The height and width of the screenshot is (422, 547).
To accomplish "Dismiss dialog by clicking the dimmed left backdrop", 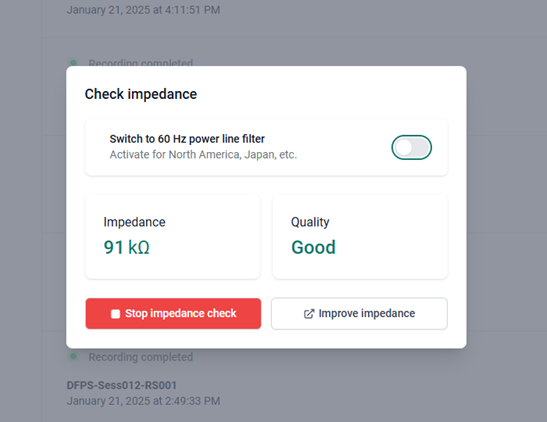I will (31, 209).
